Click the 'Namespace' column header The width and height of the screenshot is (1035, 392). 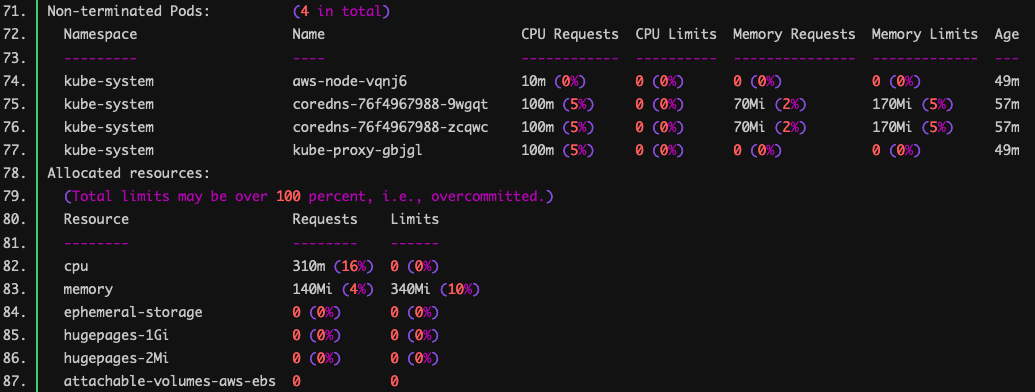pos(100,34)
